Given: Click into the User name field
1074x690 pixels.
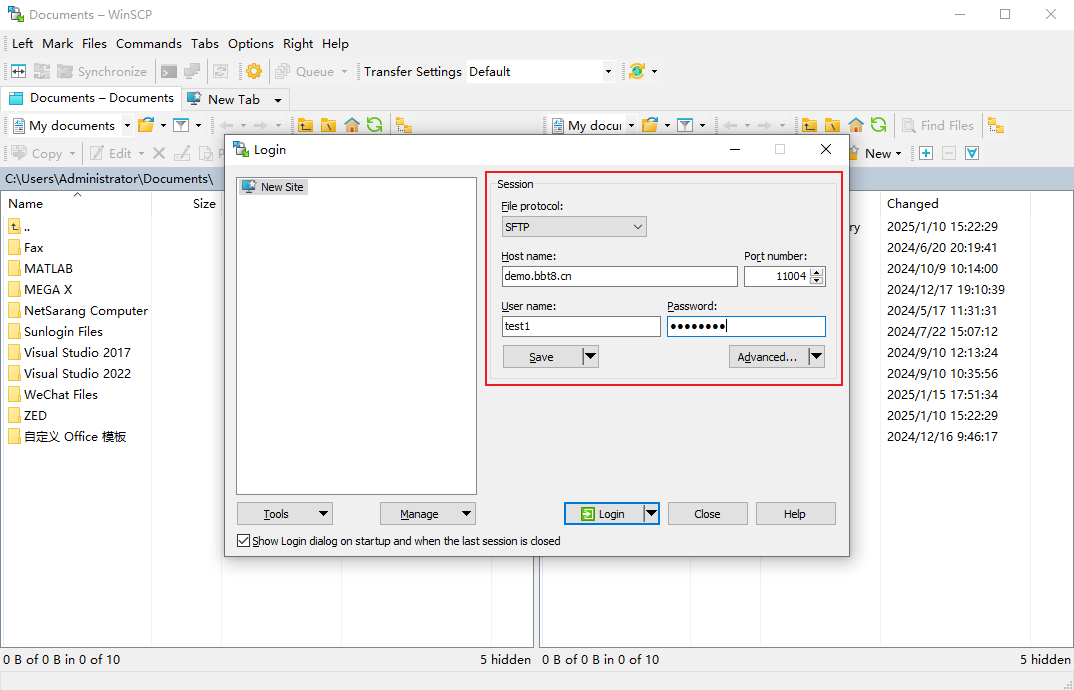Looking at the screenshot, I should 582,326.
